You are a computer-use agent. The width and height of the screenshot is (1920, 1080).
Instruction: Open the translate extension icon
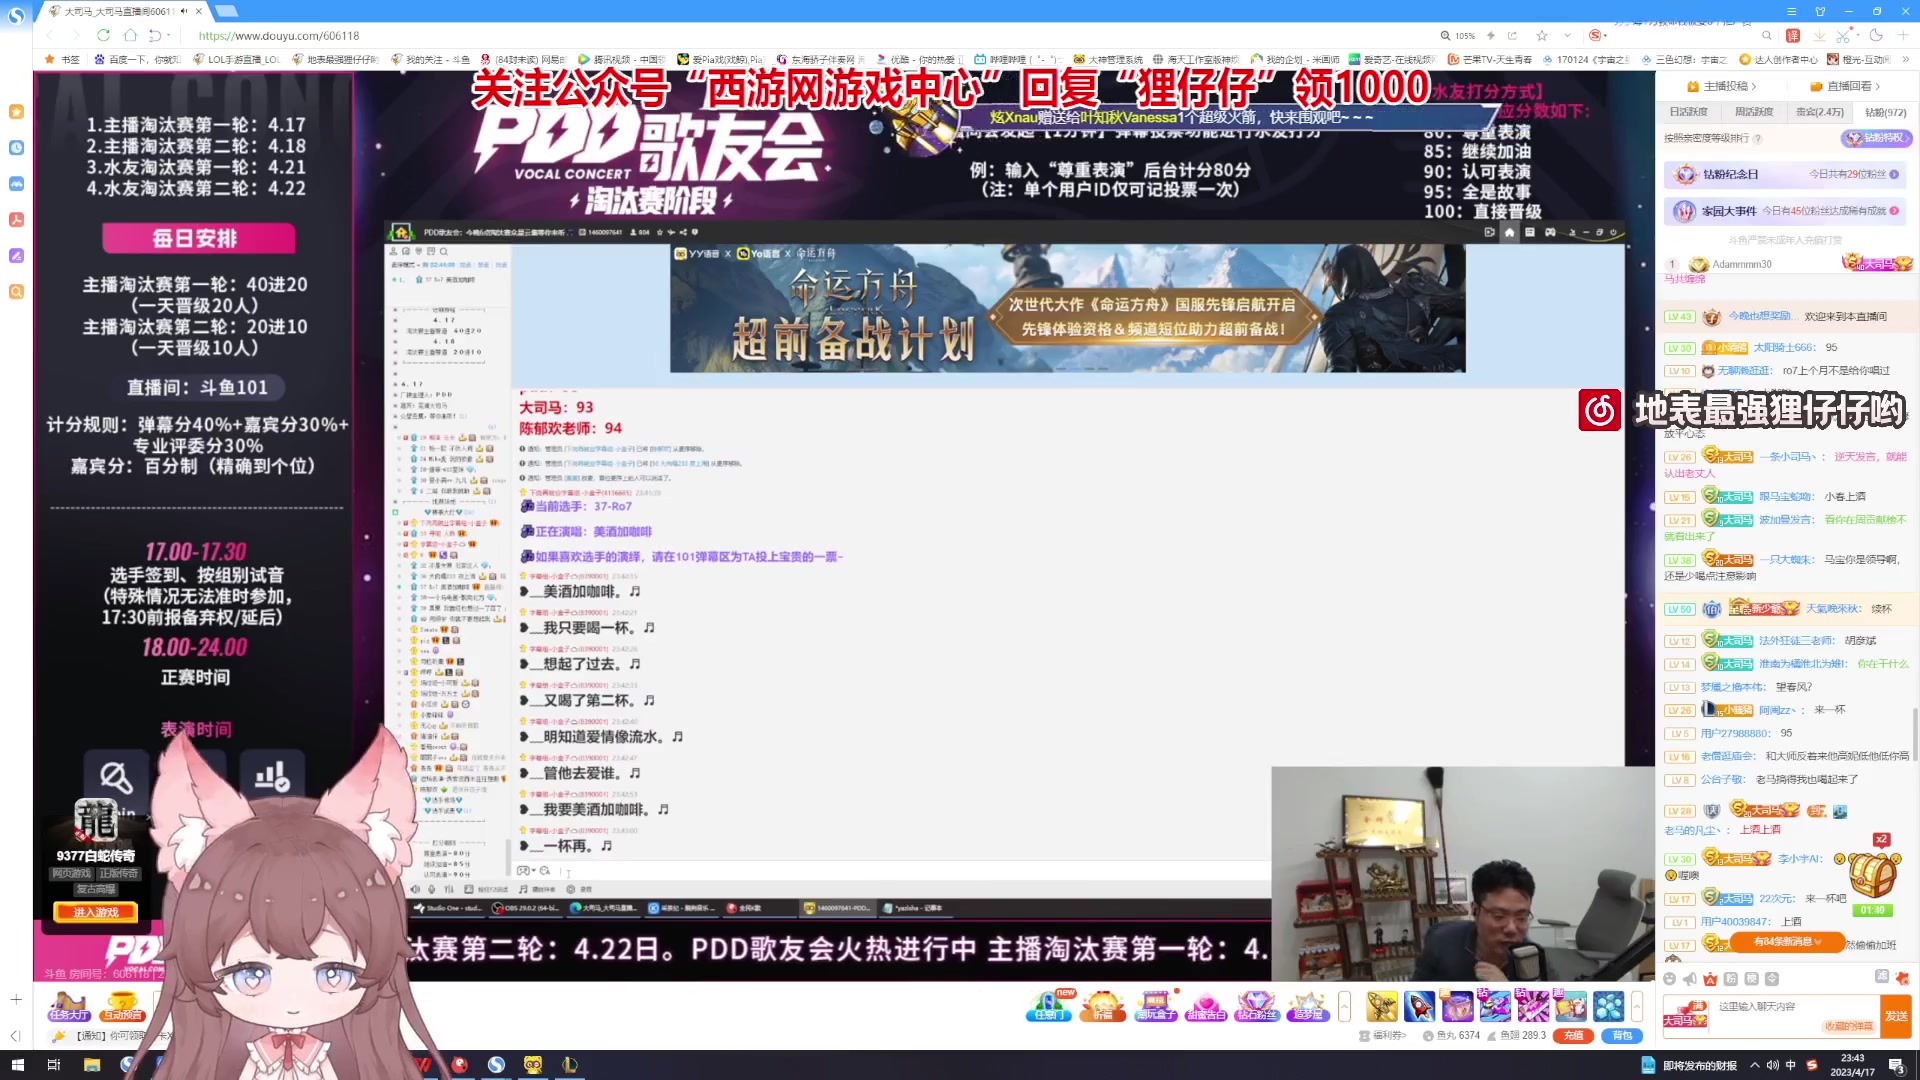pos(1793,35)
